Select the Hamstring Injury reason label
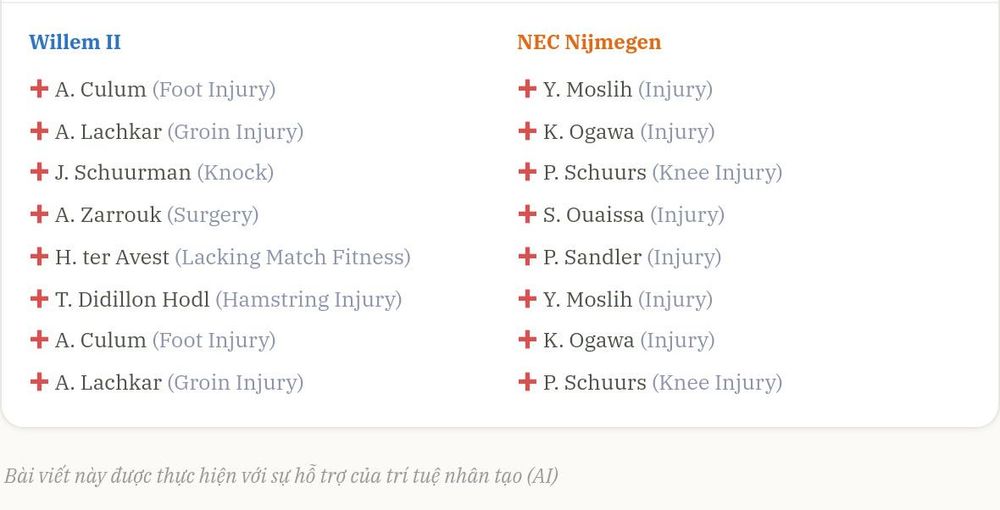This screenshot has width=1000, height=510. click(309, 300)
